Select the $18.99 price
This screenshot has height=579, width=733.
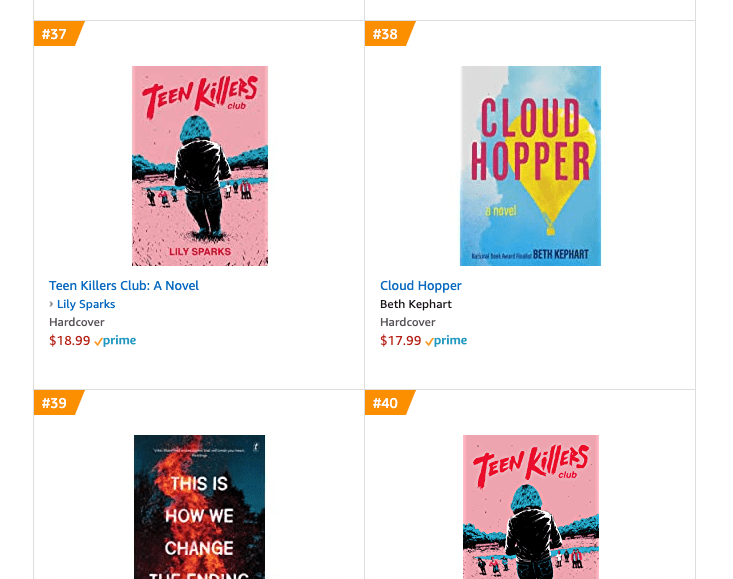coord(70,341)
